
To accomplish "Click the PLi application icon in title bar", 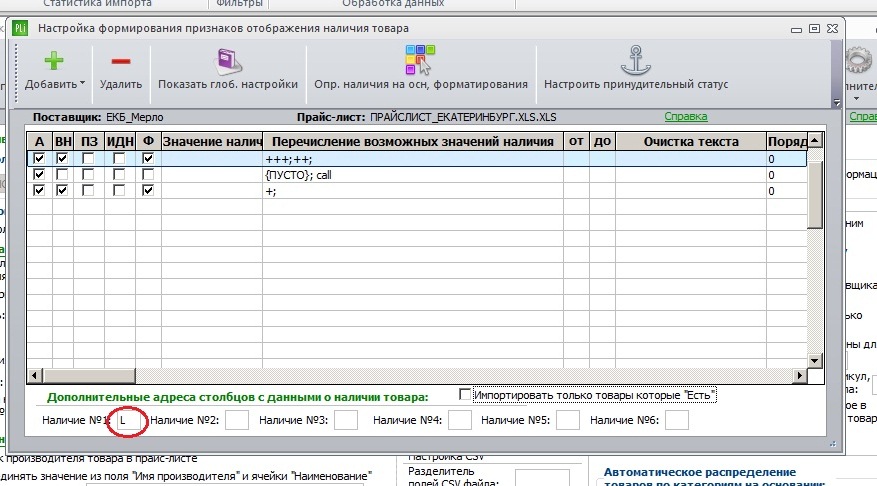I will 20,28.
